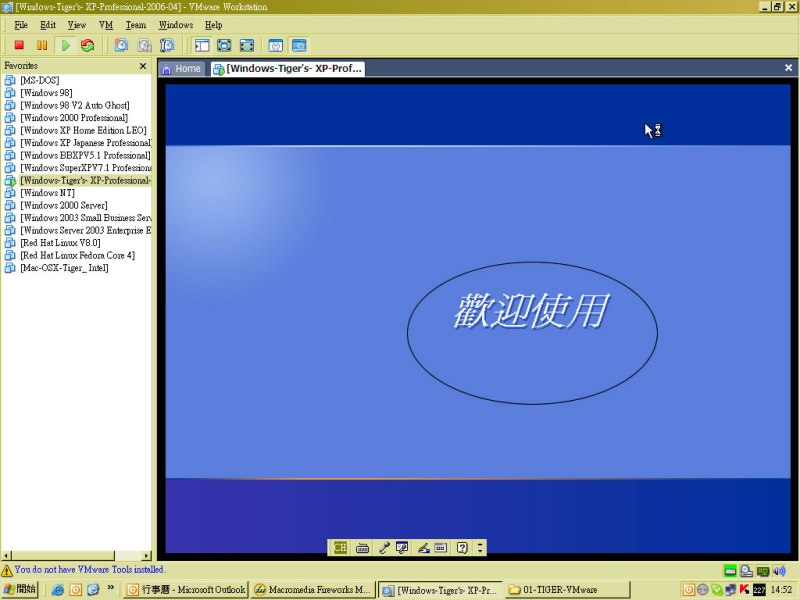Select [Windows XP Japanese Professional] favorite
Screen dimensions: 800x600
pyautogui.click(x=85, y=143)
